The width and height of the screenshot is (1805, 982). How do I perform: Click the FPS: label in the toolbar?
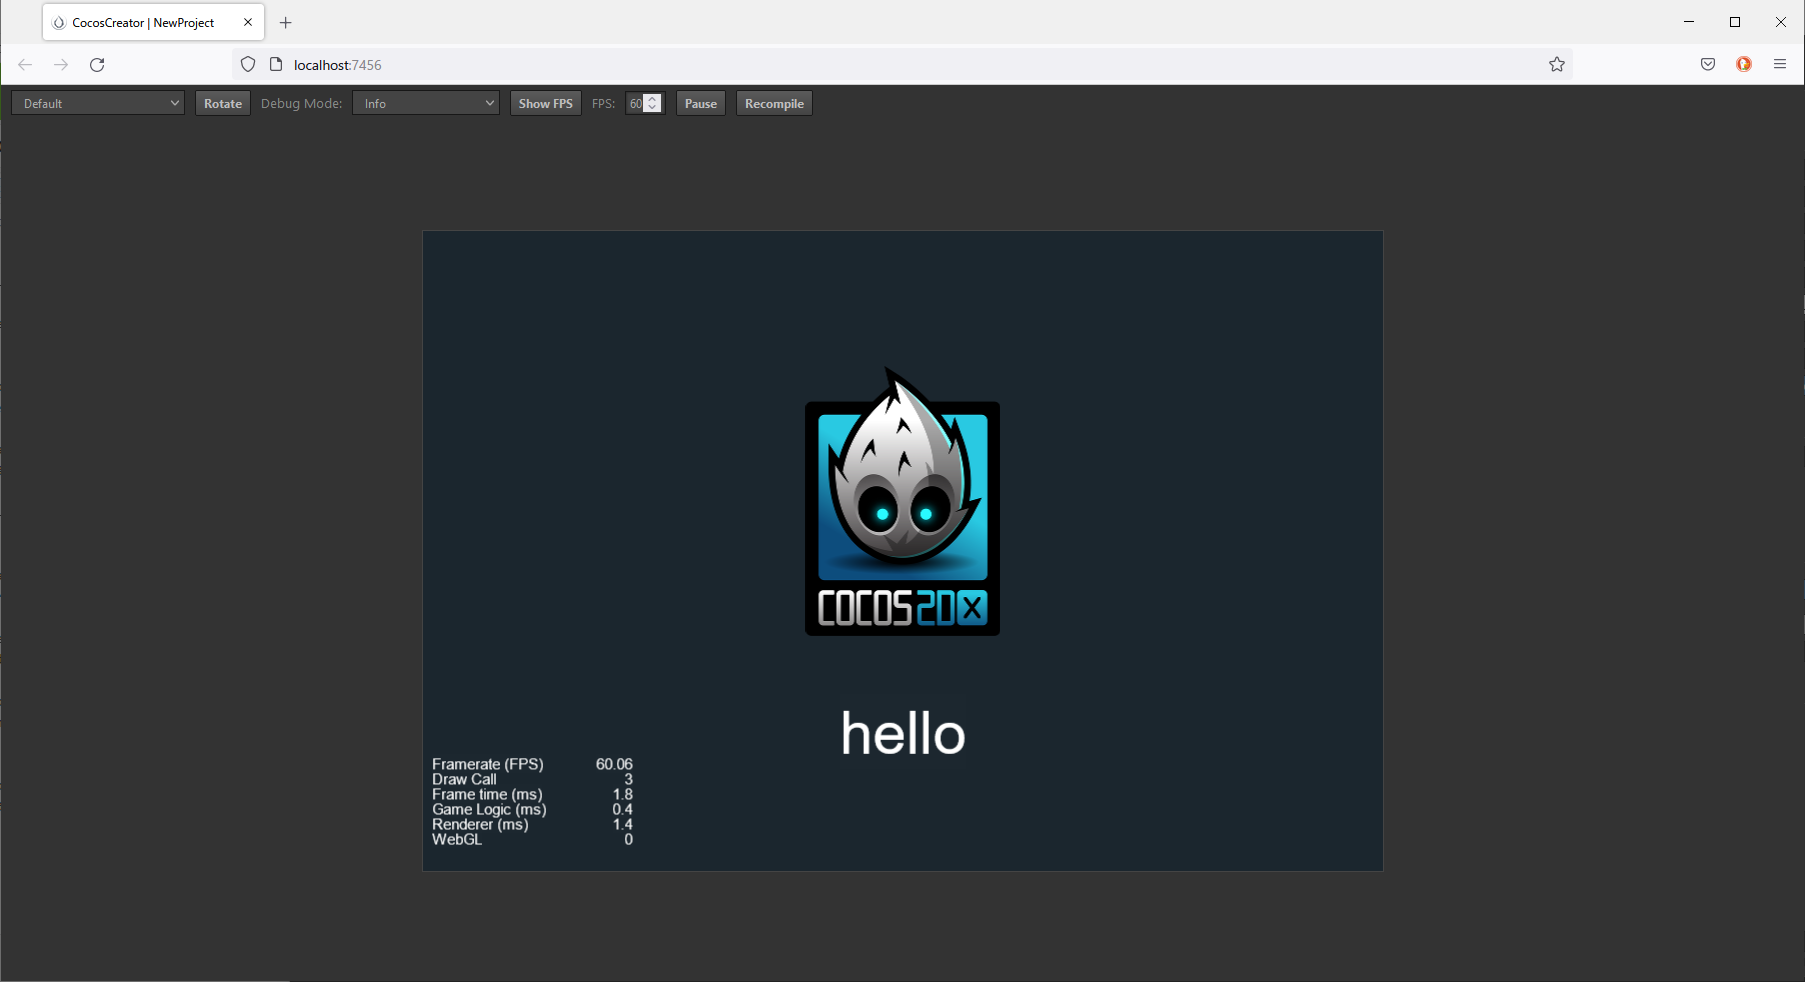603,104
